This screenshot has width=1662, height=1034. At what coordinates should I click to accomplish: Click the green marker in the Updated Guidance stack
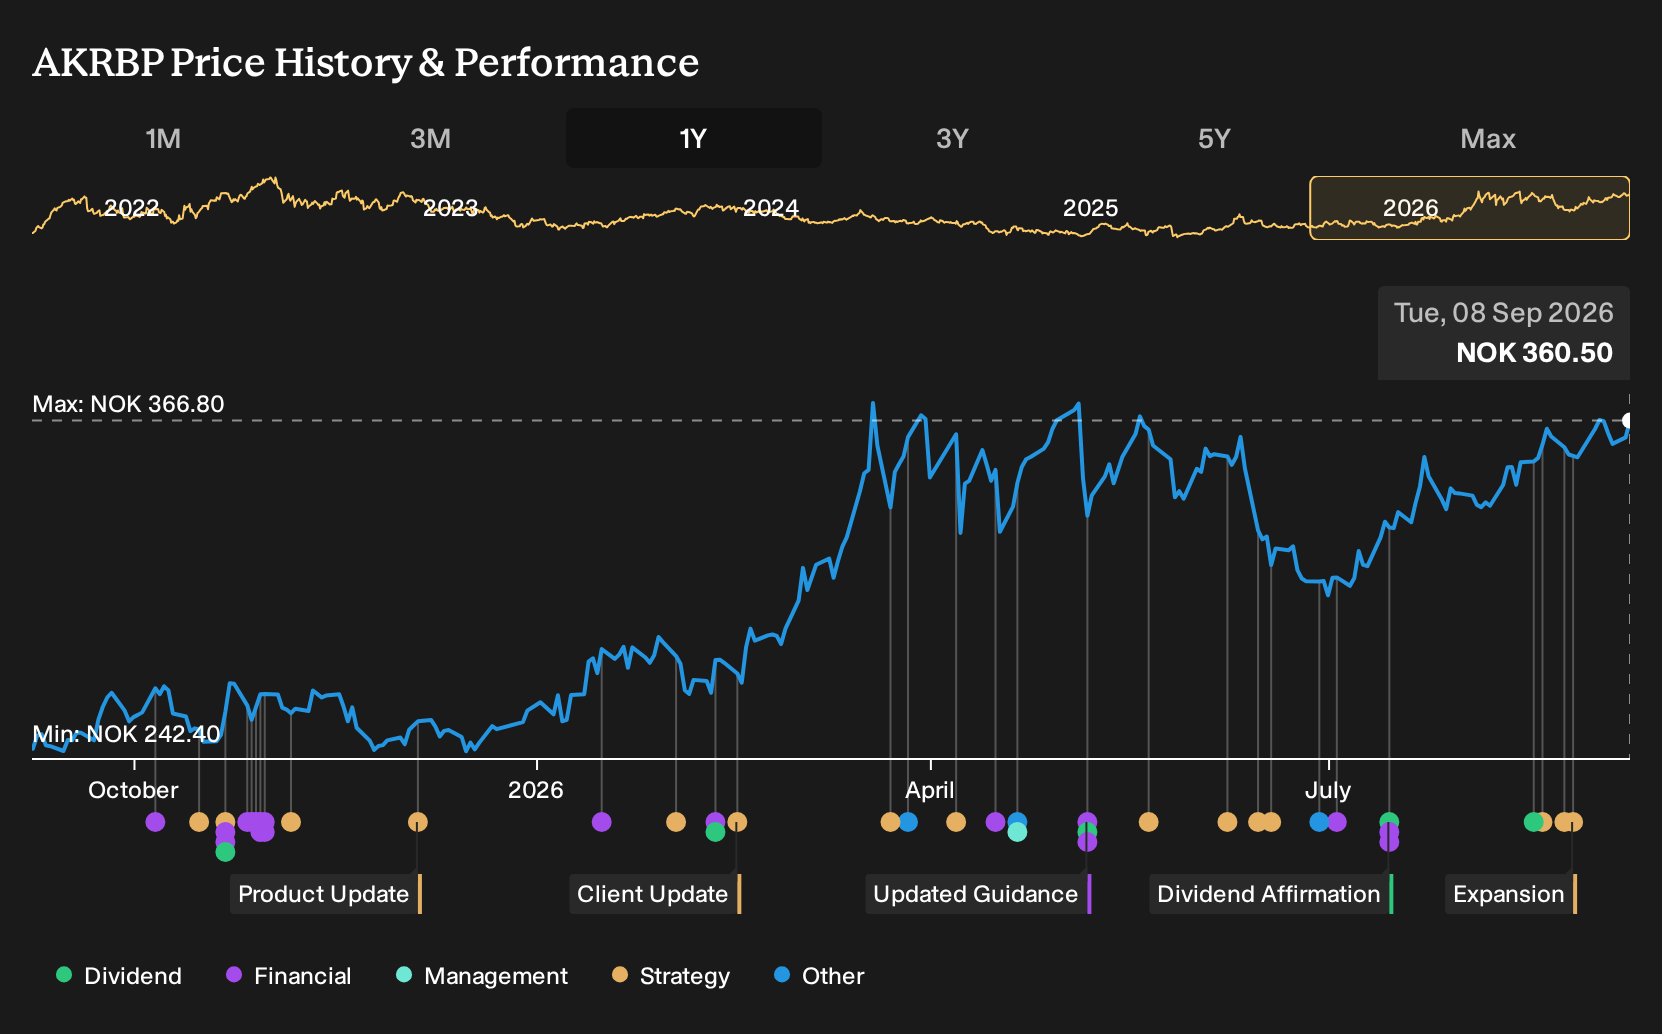[1087, 832]
